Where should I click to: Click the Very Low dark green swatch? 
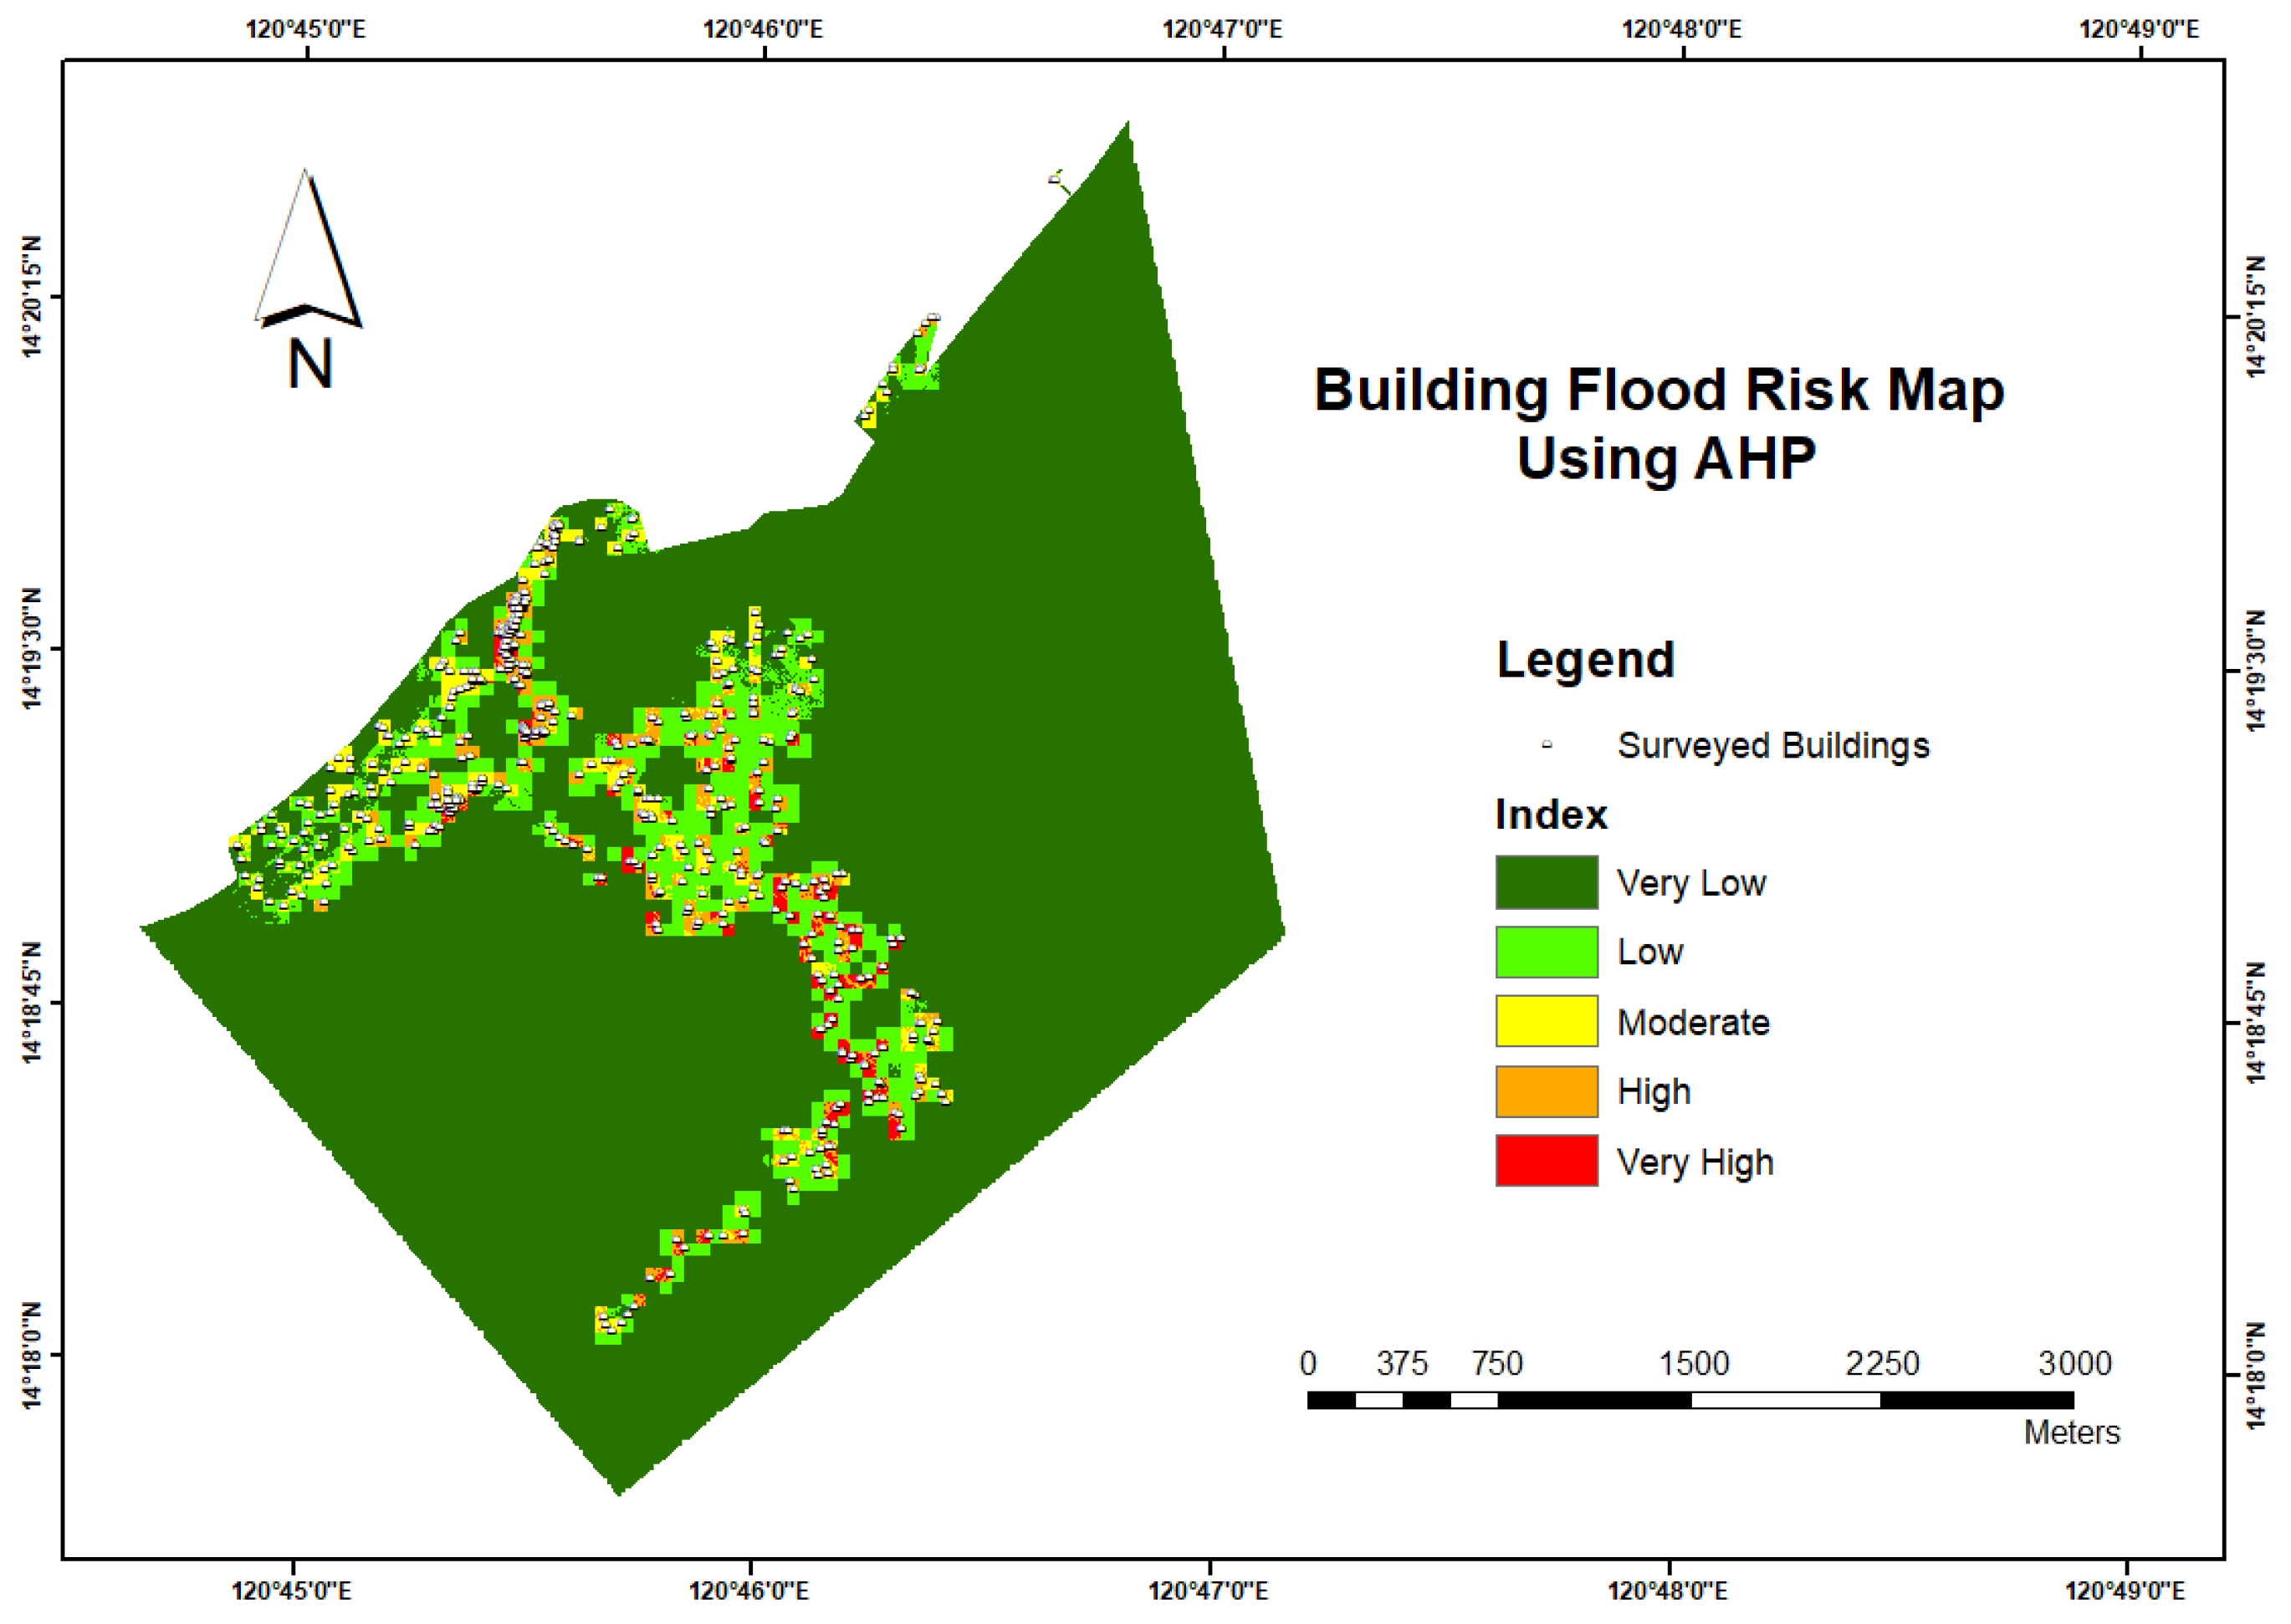1546,882
